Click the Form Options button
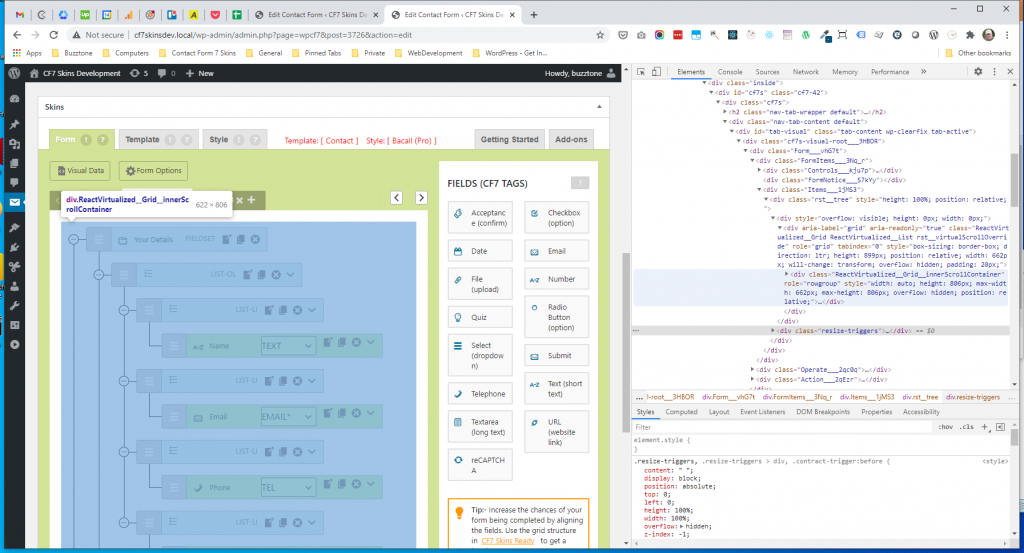 [153, 171]
